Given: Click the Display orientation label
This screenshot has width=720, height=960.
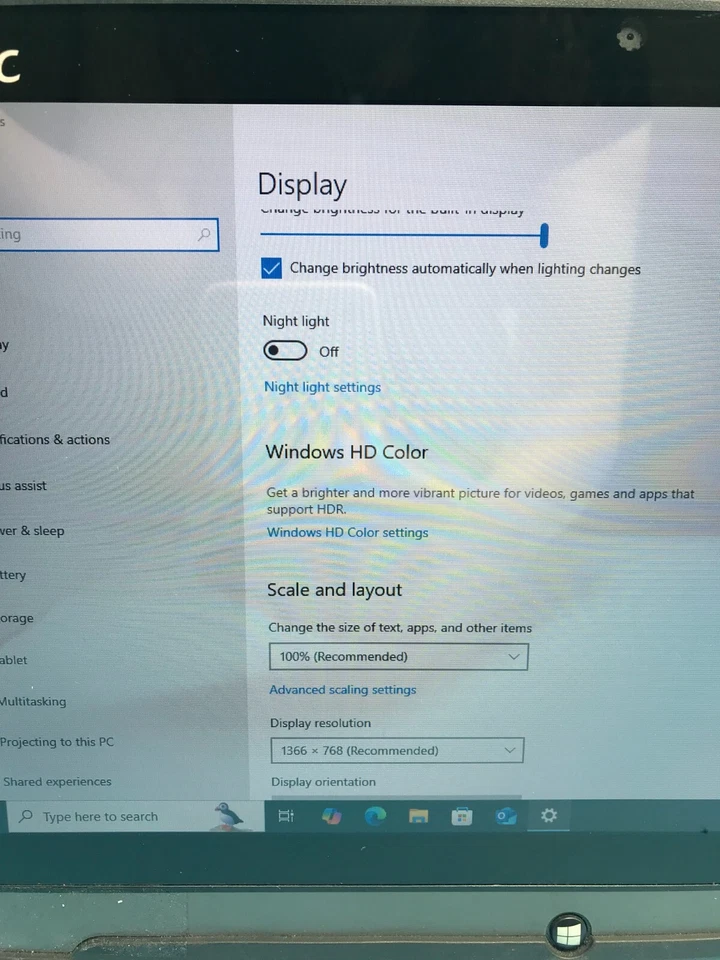Looking at the screenshot, I should pyautogui.click(x=323, y=782).
